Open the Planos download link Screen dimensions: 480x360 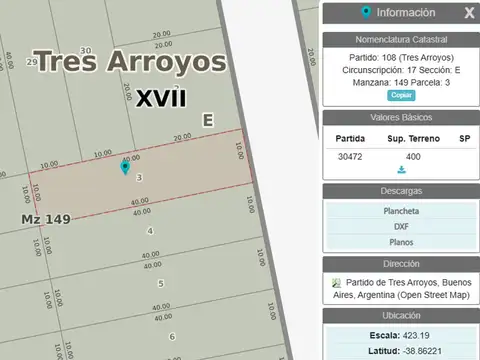pos(401,242)
